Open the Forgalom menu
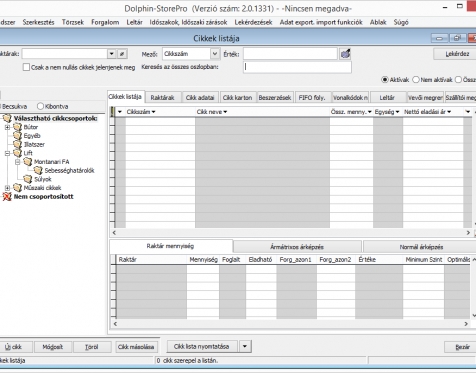The height and width of the screenshot is (373, 476). pos(105,22)
